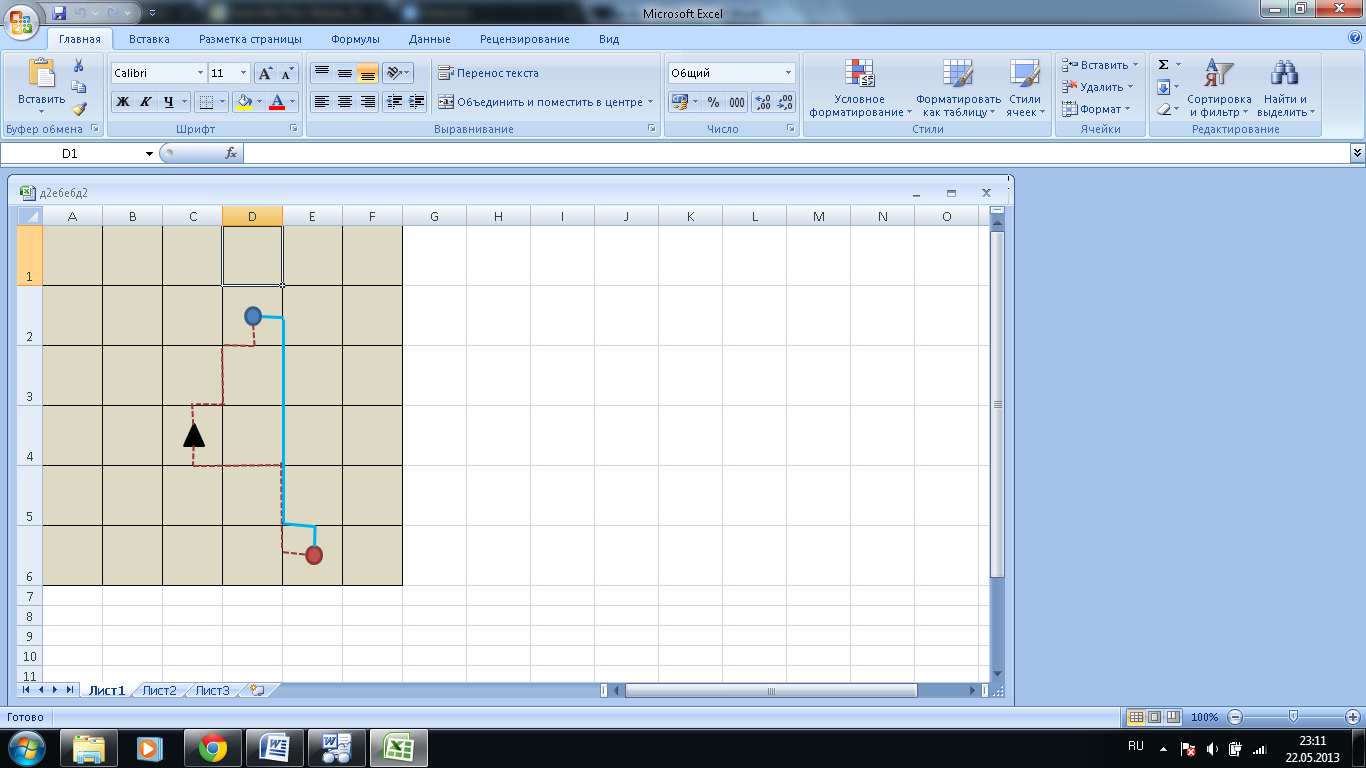Toggle Перенос текста wrap text
The image size is (1366, 768).
tap(488, 73)
